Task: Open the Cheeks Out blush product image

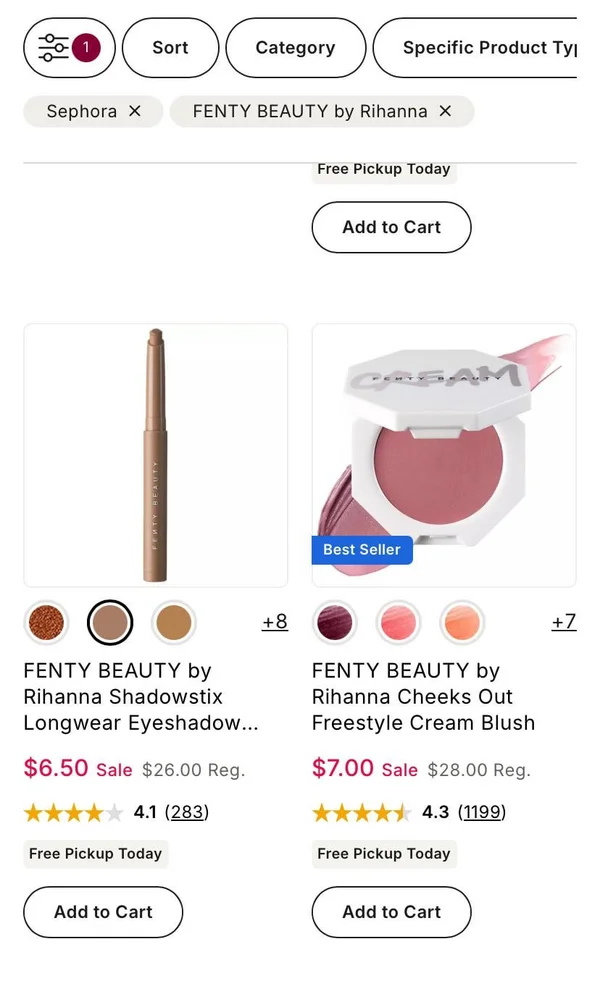Action: [444, 450]
